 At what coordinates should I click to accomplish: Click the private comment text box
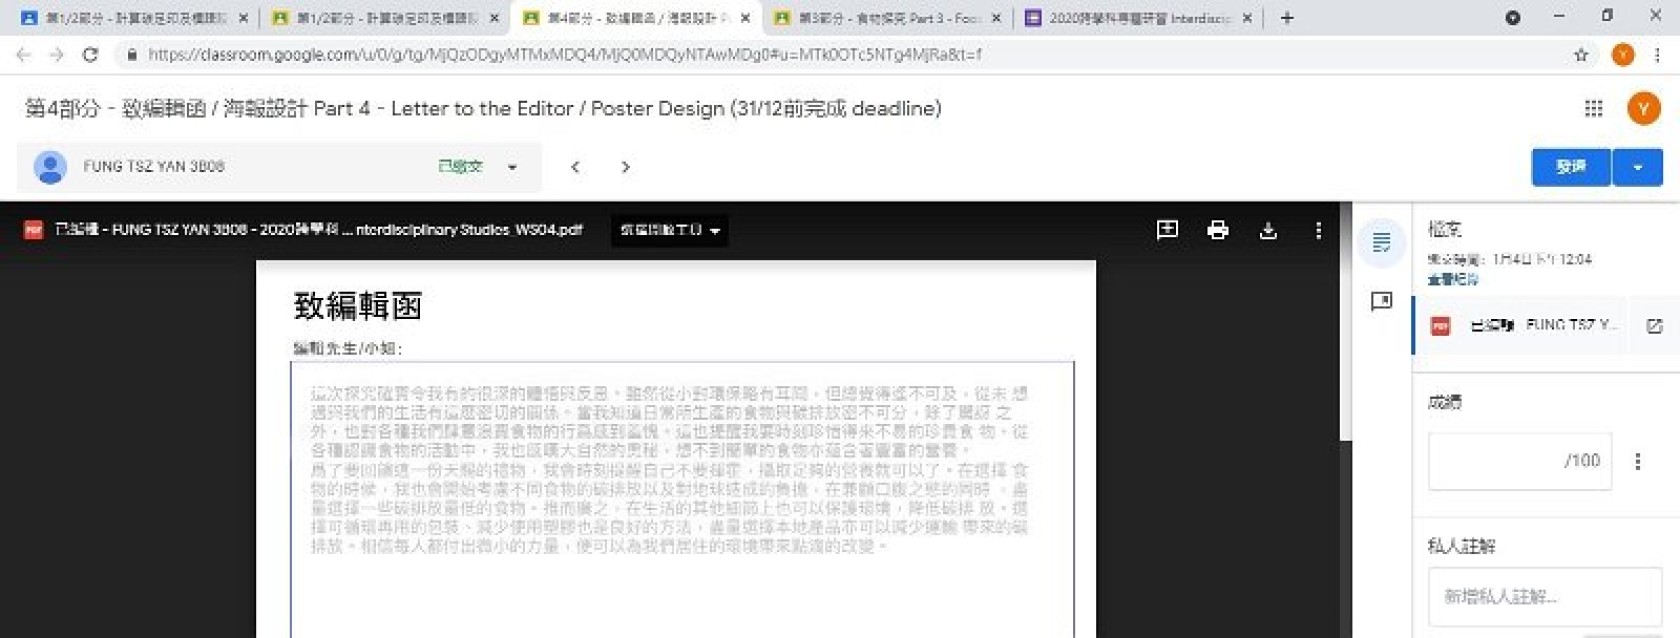(x=1543, y=597)
